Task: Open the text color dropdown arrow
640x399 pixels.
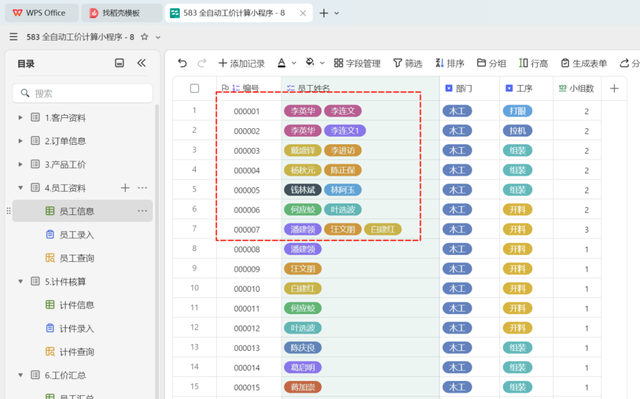Action: [293, 63]
